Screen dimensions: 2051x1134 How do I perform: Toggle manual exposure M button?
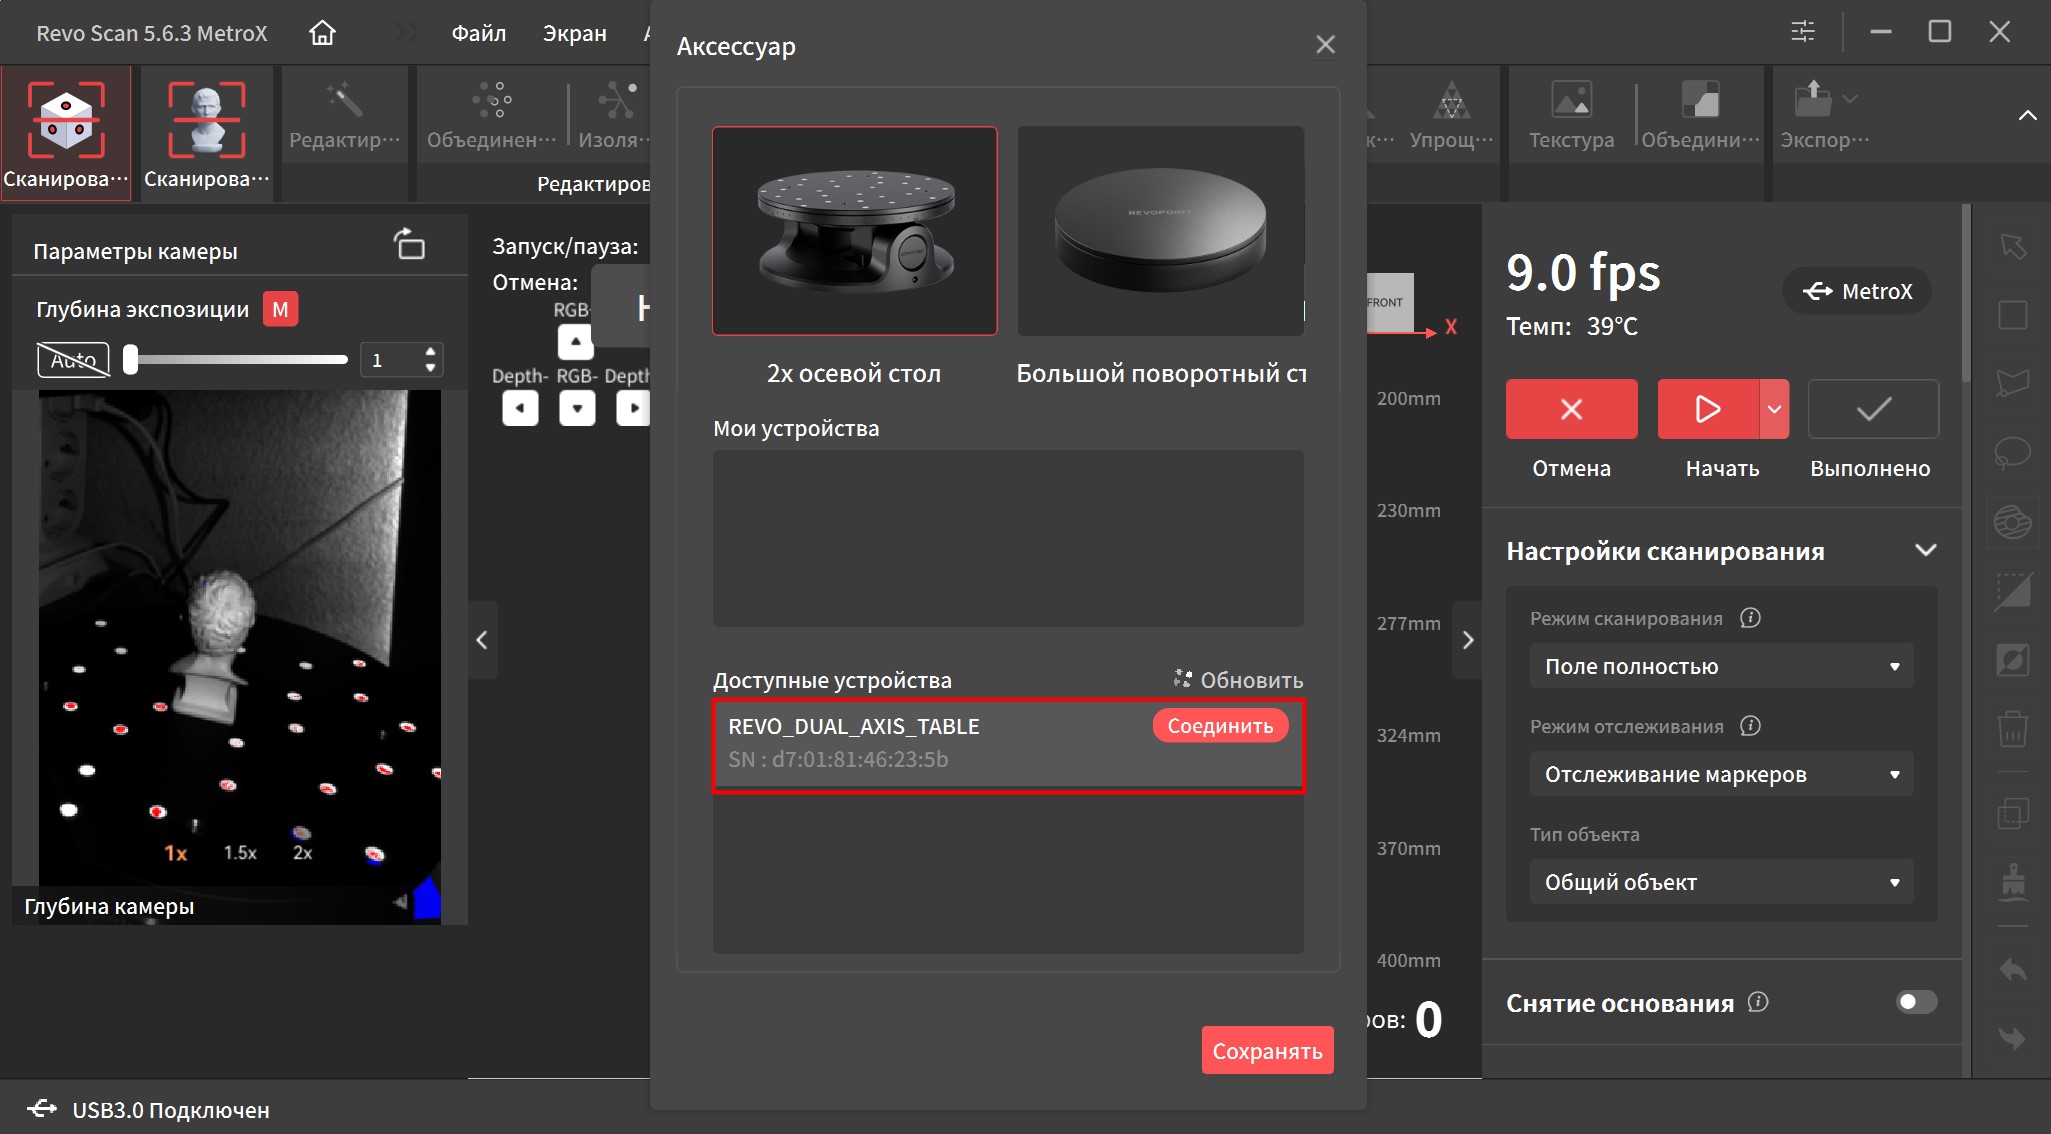pyautogui.click(x=280, y=309)
